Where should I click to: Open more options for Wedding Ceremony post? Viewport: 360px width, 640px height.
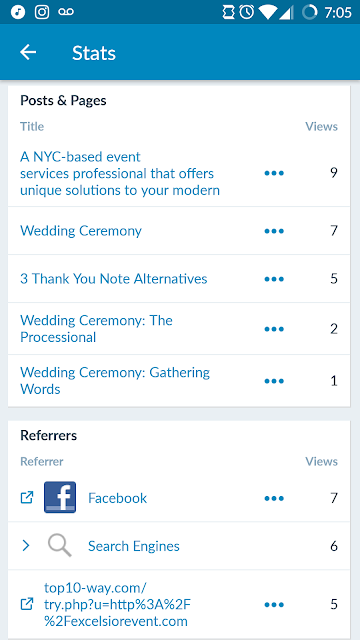coord(274,231)
